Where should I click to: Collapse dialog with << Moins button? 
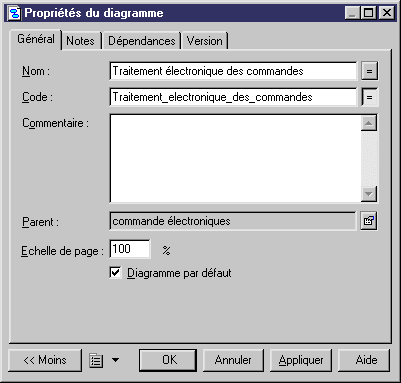[45, 360]
